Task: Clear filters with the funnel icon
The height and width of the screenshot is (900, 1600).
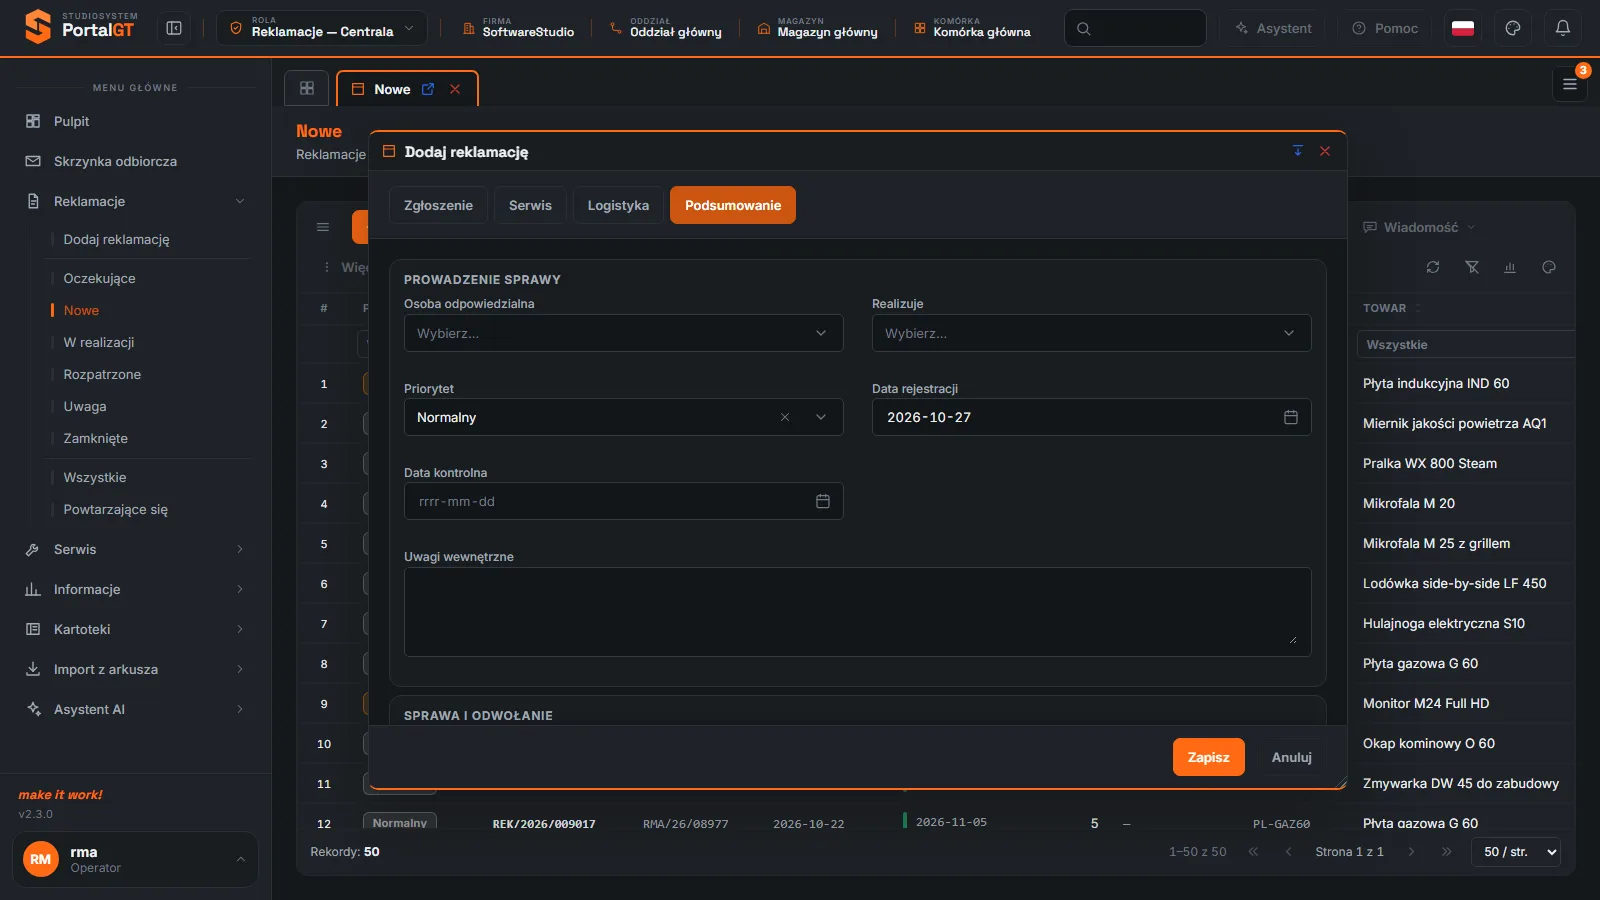Action: pyautogui.click(x=1472, y=267)
